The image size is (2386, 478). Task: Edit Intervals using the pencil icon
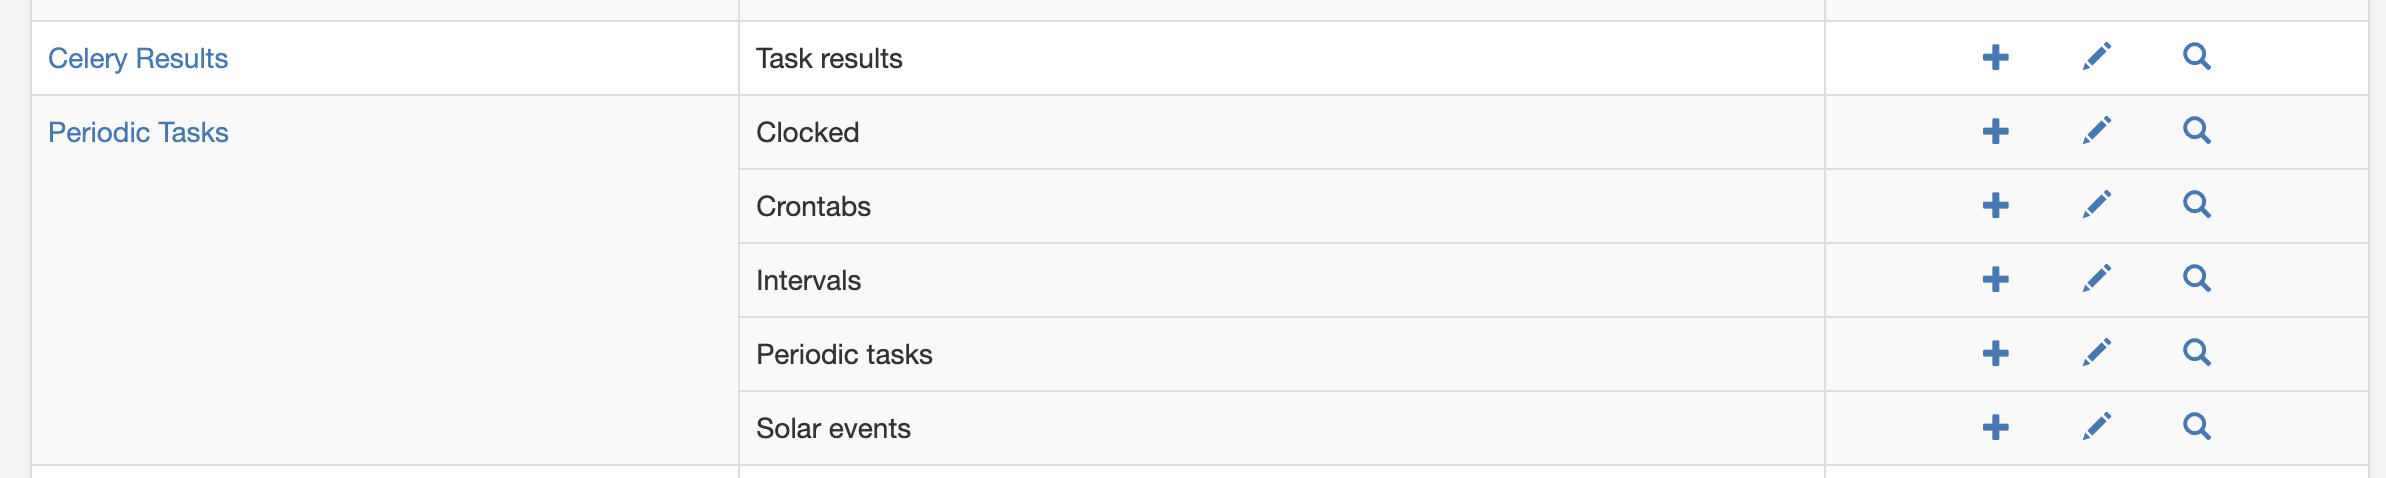[2097, 279]
